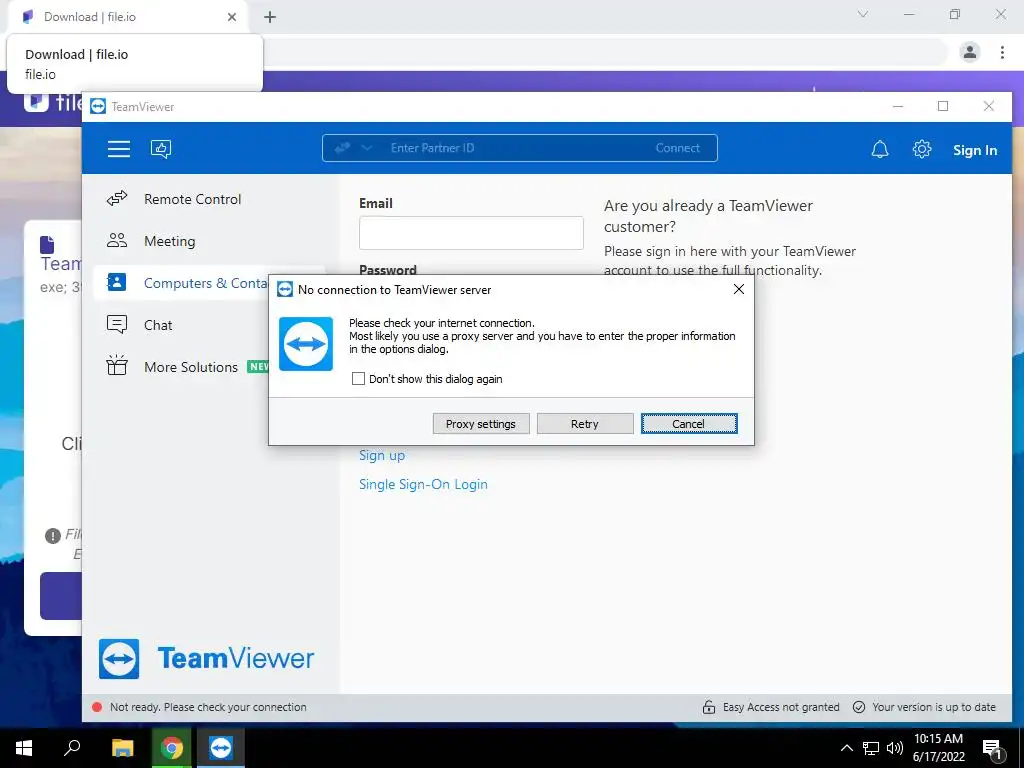Image resolution: width=1024 pixels, height=768 pixels.
Task: Show hidden system tray icons
Action: tap(846, 748)
